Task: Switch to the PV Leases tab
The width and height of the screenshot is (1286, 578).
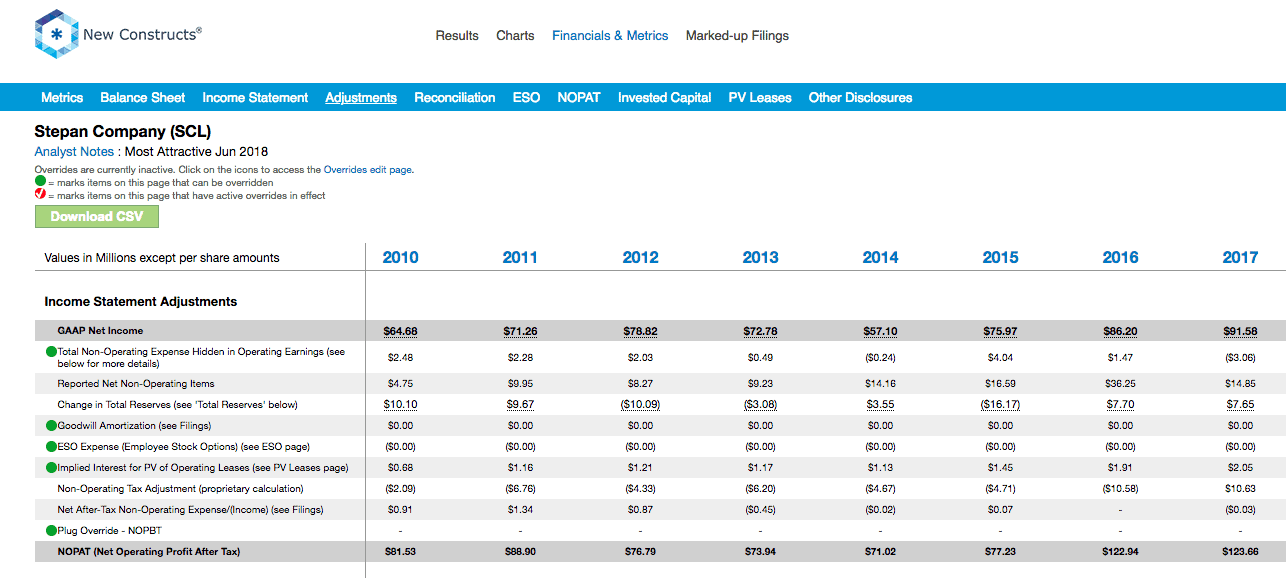Action: pyautogui.click(x=760, y=97)
